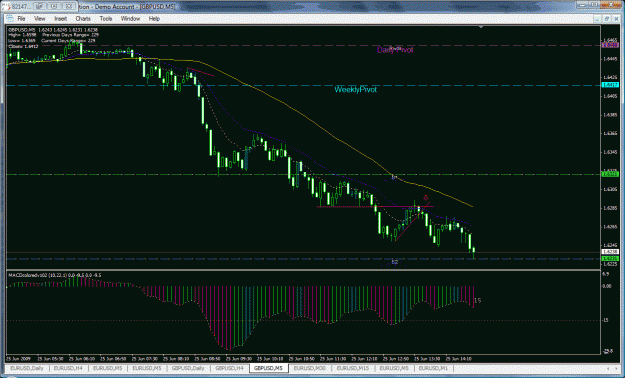Switch to the GBPUSD,Daily chart tab

click(x=188, y=368)
